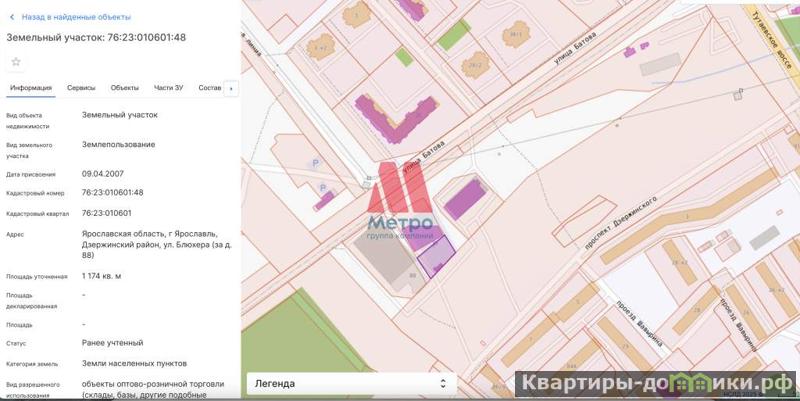Select the purple-outlined highlighted land parcel

(434, 260)
